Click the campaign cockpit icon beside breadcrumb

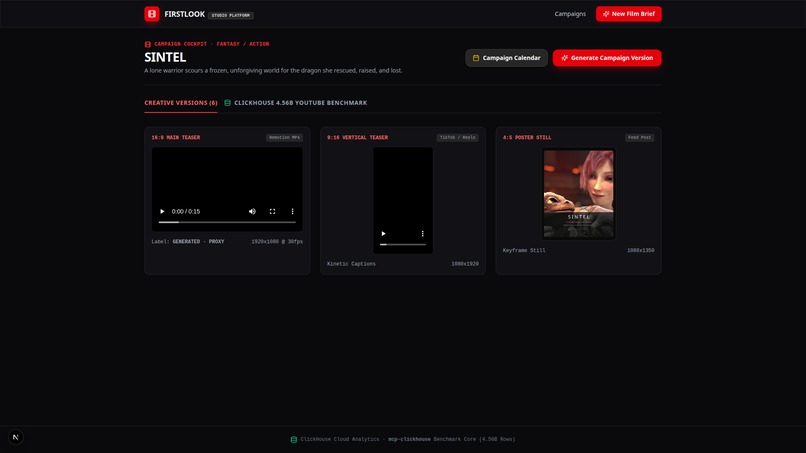pos(148,44)
